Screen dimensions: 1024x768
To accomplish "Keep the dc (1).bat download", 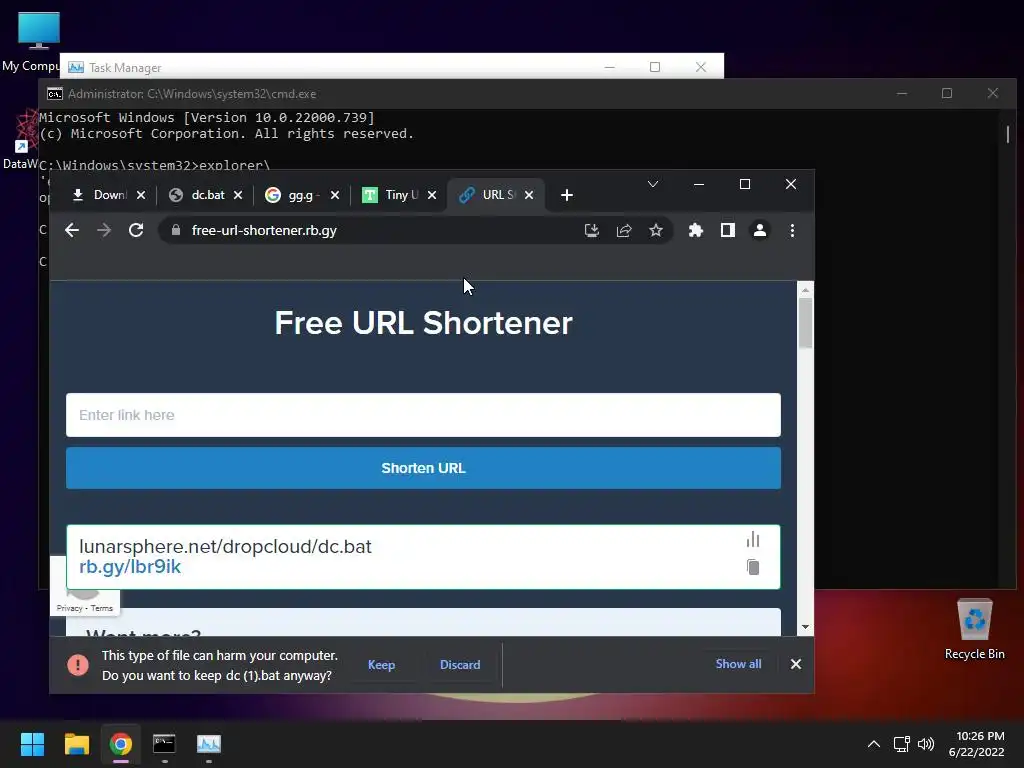I will pyautogui.click(x=381, y=665).
